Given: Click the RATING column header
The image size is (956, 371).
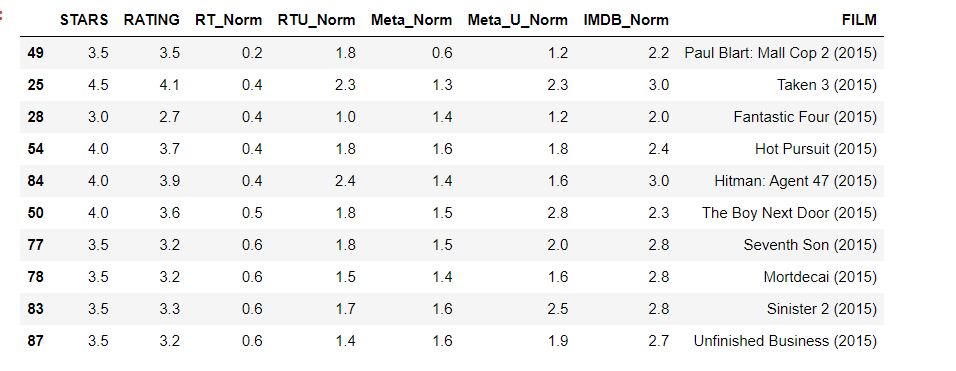Looking at the screenshot, I should click(152, 20).
